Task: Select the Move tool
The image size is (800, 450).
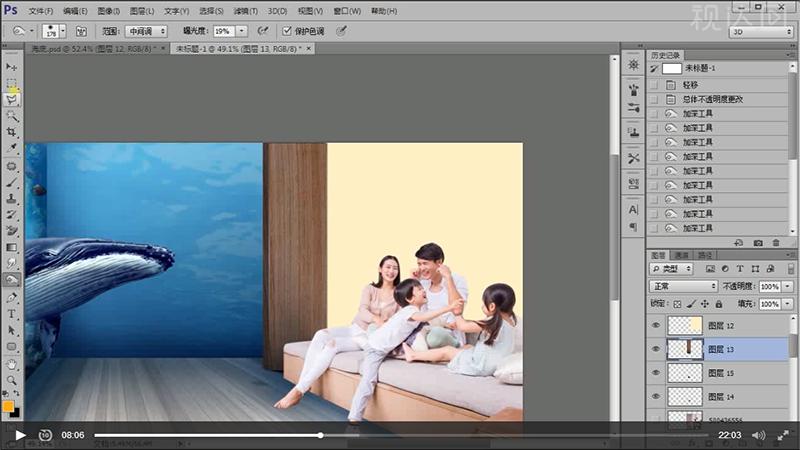Action: pos(11,67)
